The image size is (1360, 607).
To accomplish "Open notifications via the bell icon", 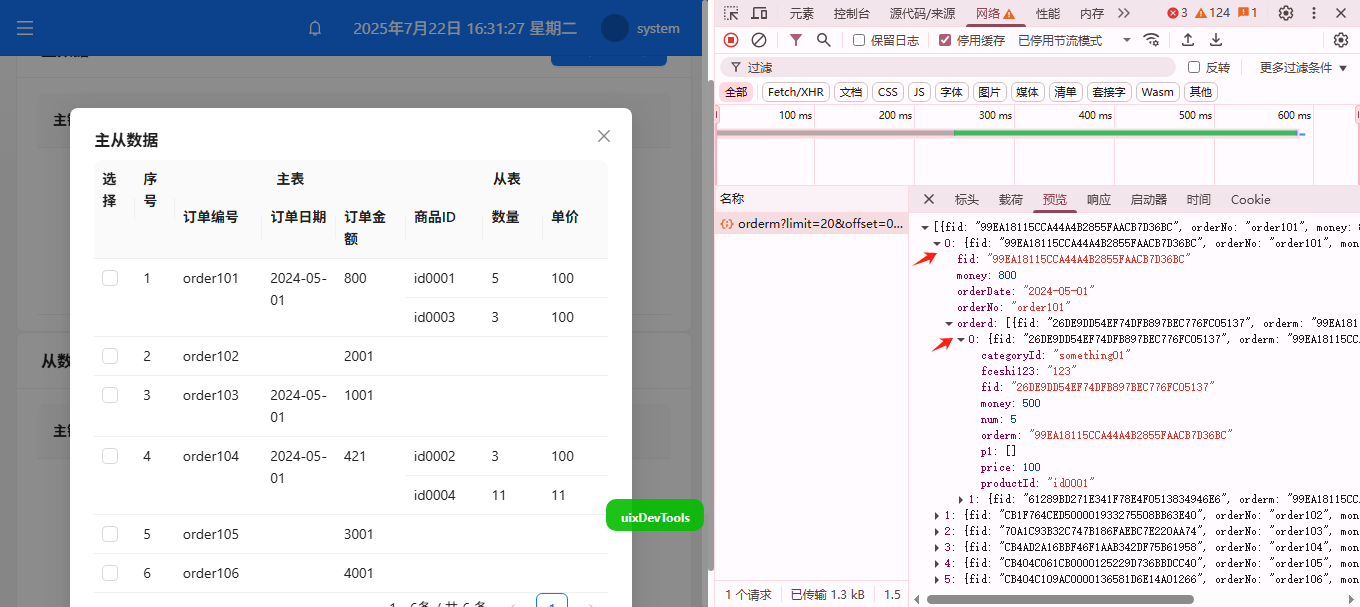I will click(315, 29).
